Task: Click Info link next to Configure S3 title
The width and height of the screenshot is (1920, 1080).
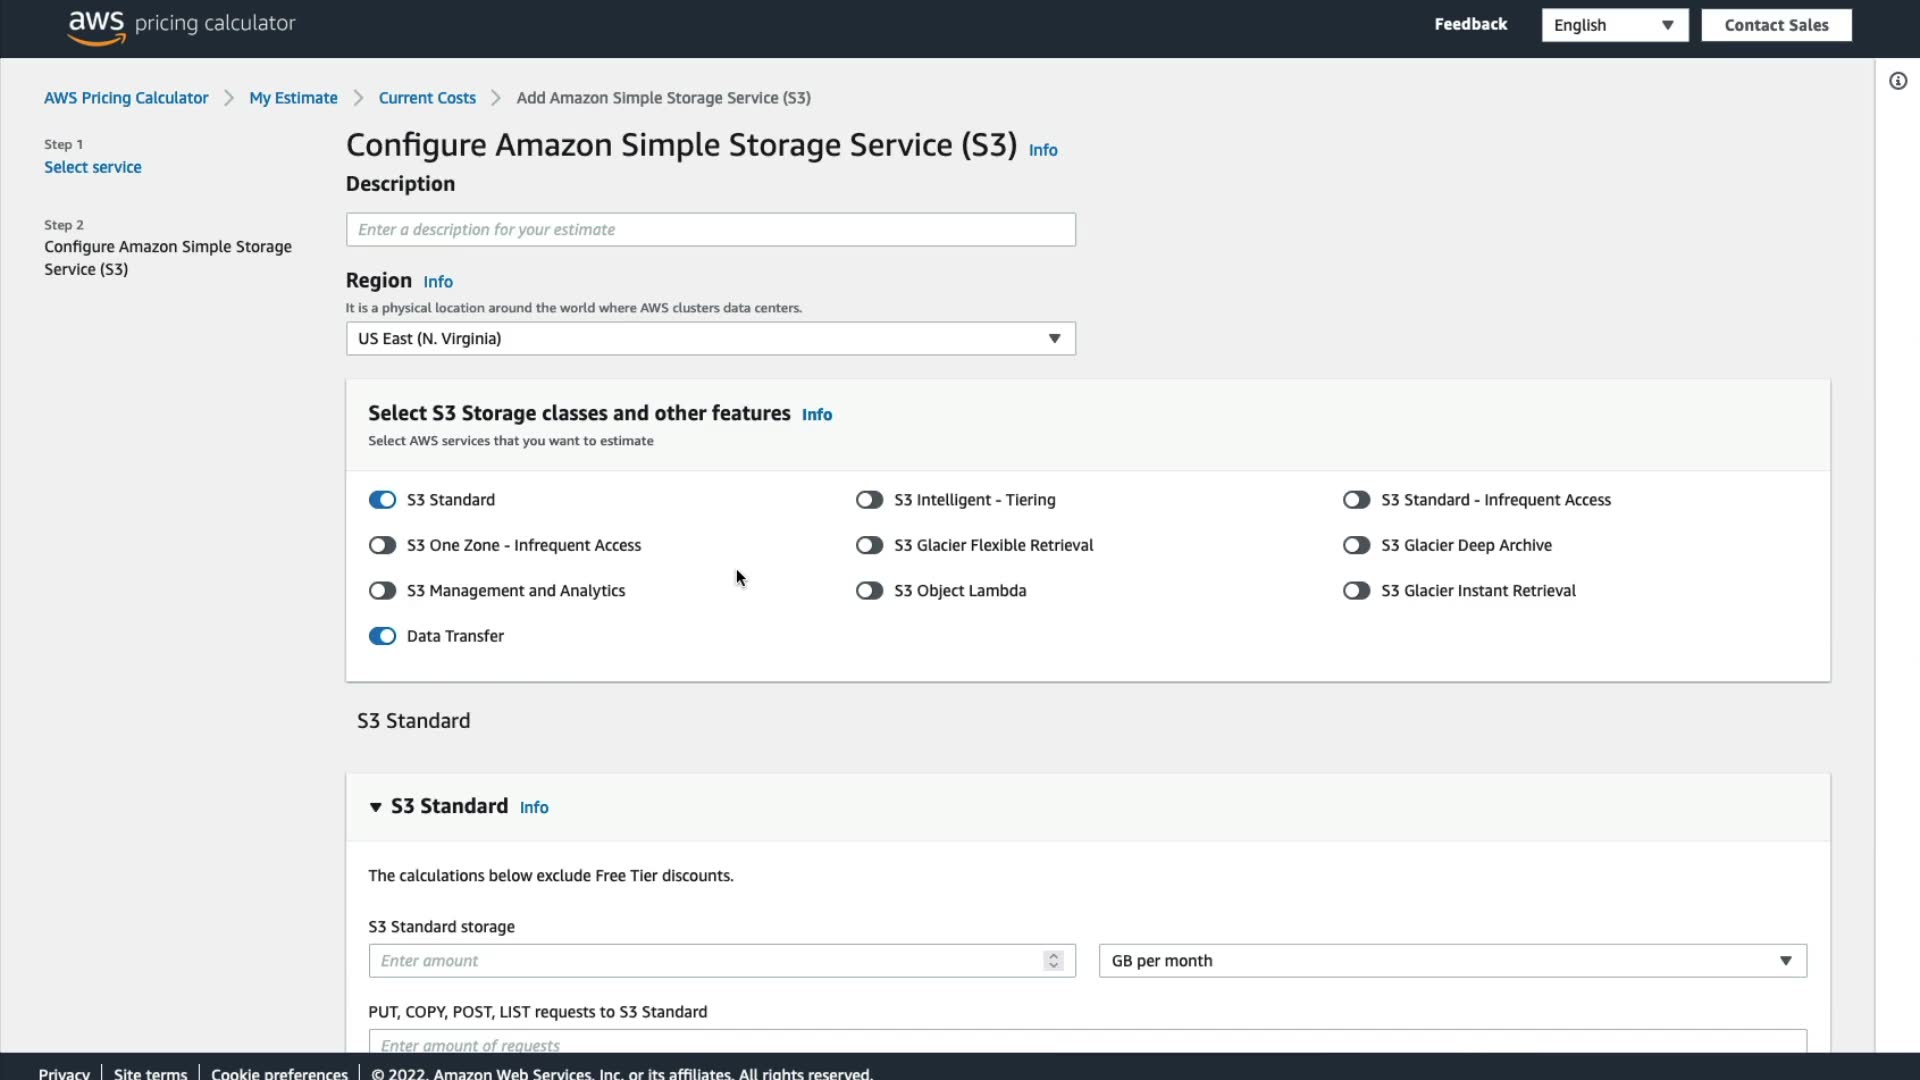Action: (x=1042, y=150)
